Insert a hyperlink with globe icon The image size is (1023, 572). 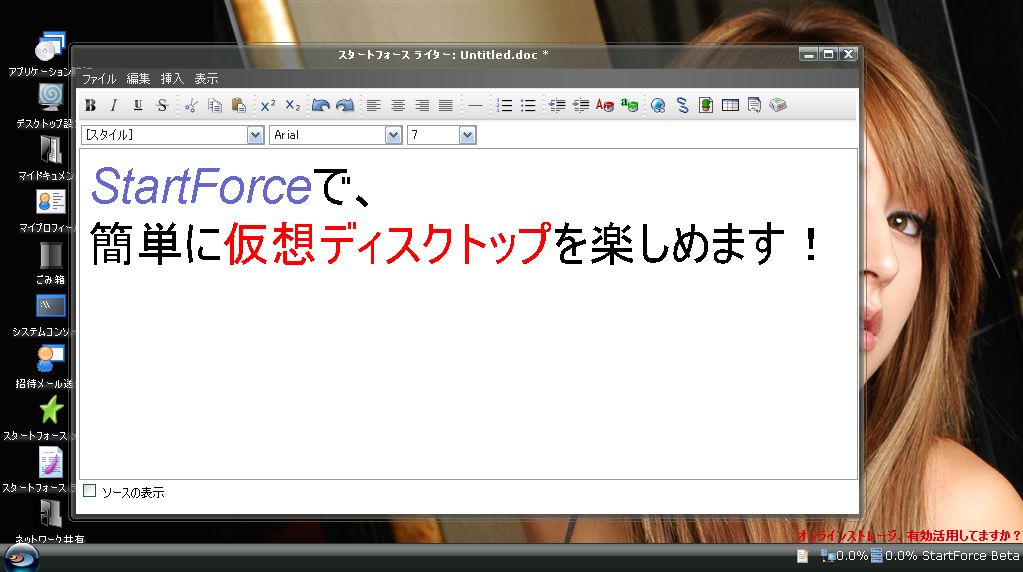coord(658,105)
